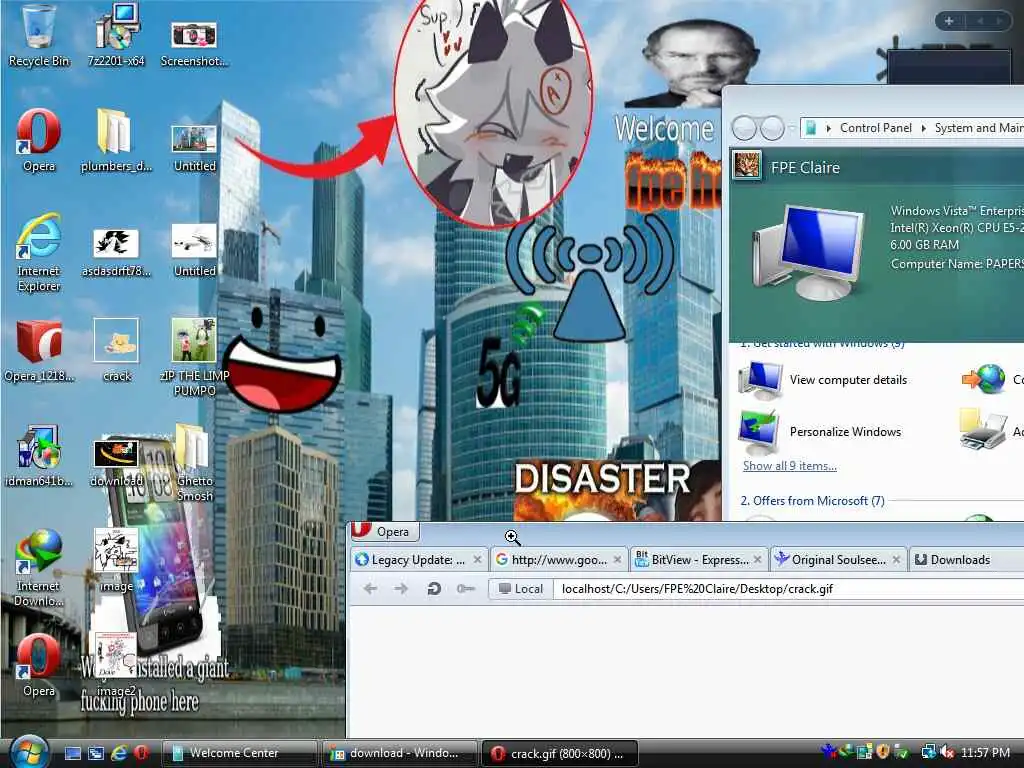Click the Opera forward navigation arrow

(401, 588)
